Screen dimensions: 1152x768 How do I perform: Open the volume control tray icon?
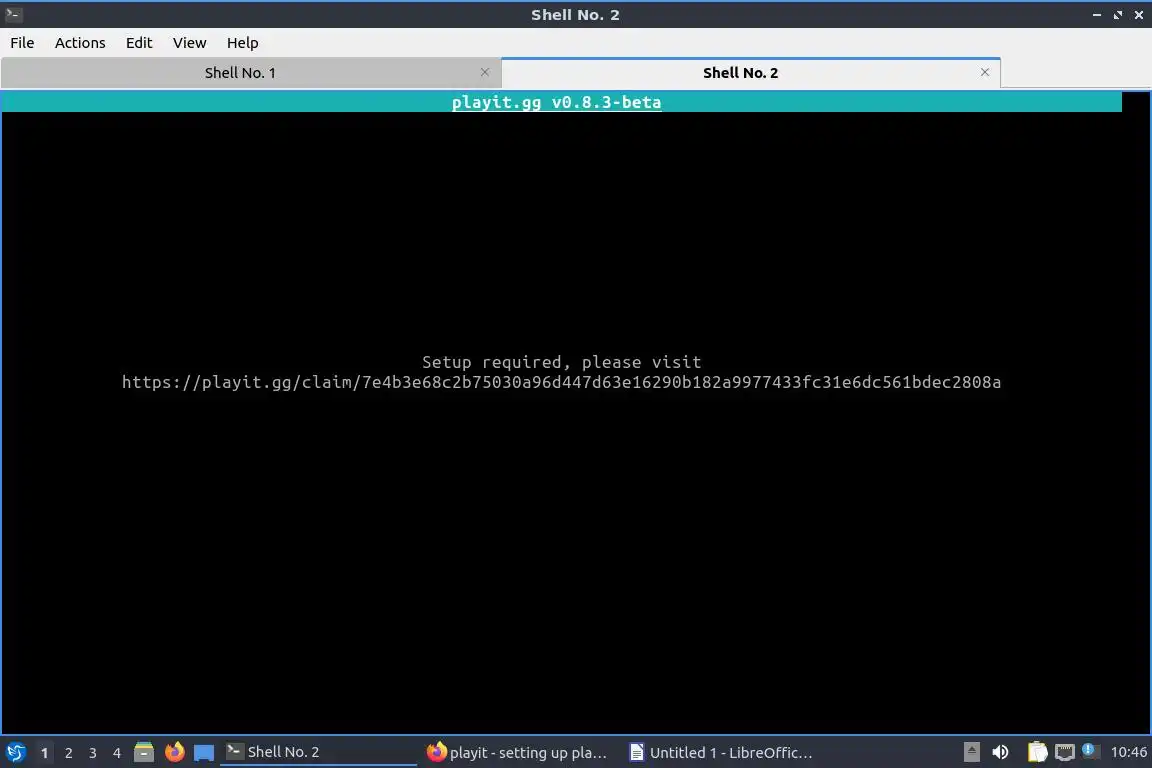[1000, 752]
